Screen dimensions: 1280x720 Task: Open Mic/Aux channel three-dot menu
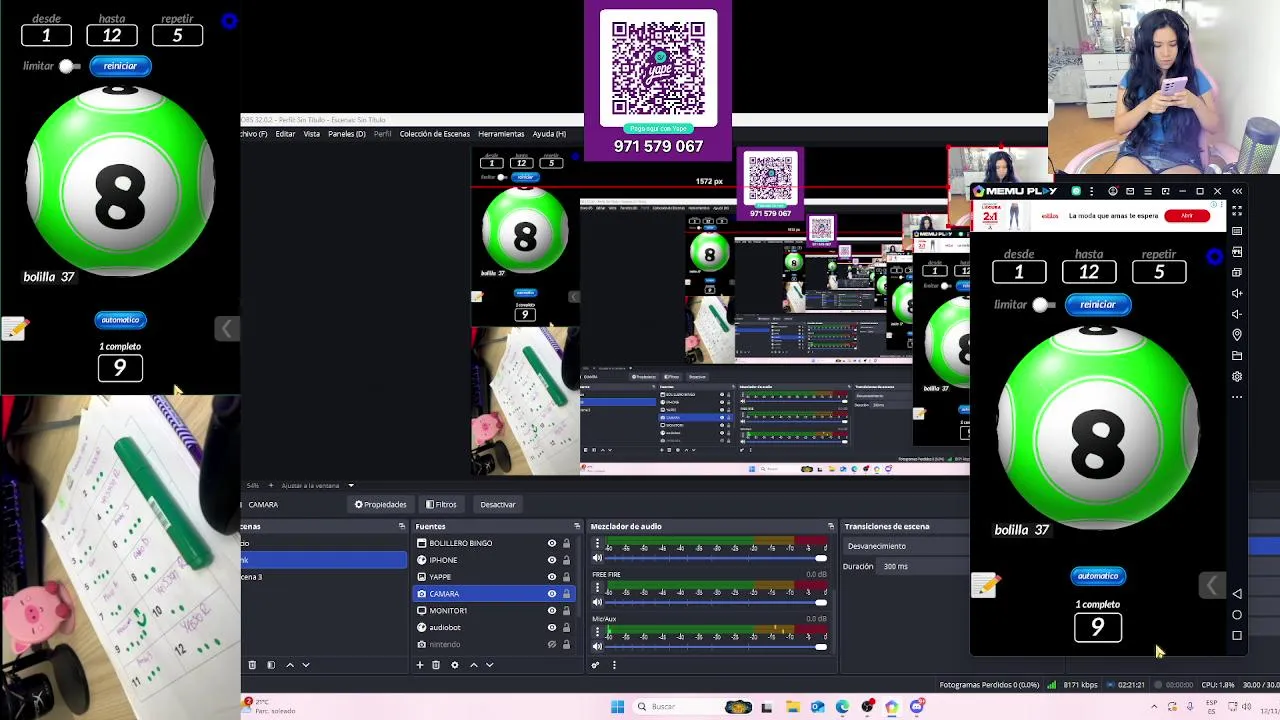click(597, 632)
